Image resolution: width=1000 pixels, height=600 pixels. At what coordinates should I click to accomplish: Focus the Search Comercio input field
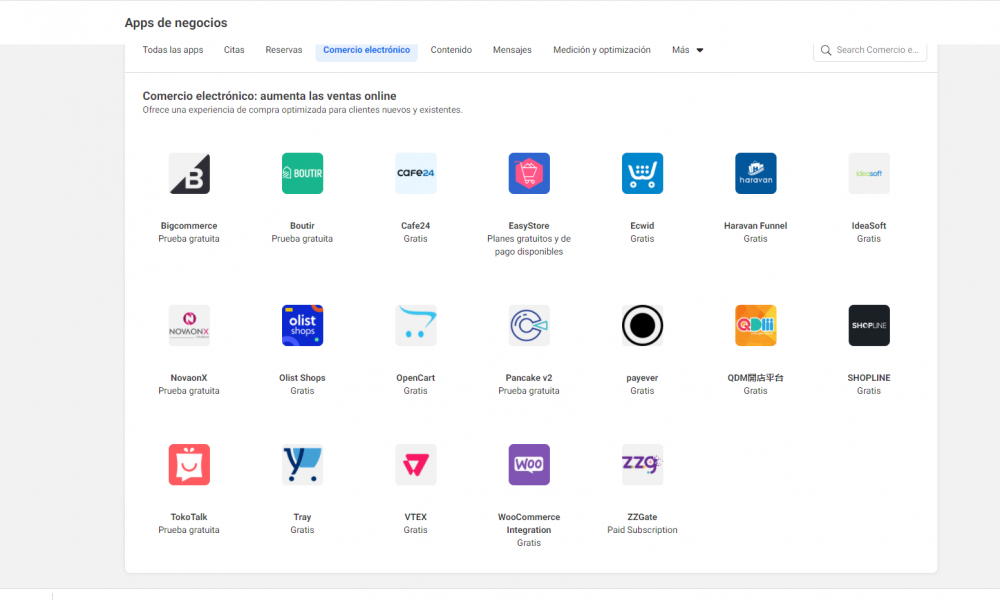point(870,50)
